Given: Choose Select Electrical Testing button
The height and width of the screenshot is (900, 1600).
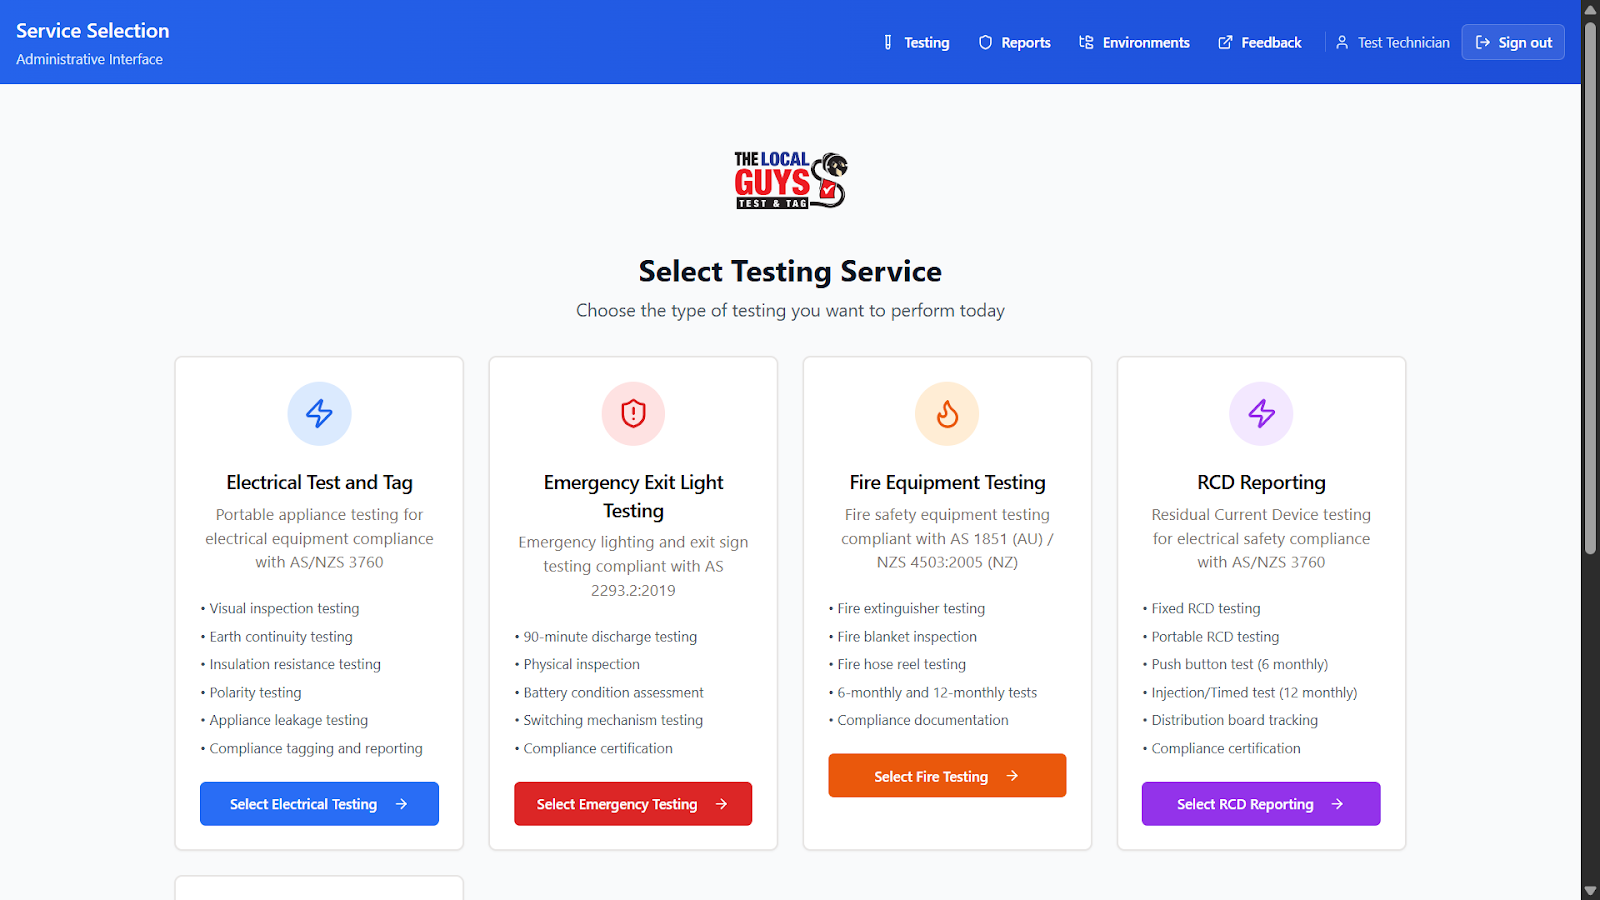Looking at the screenshot, I should coord(319,804).
